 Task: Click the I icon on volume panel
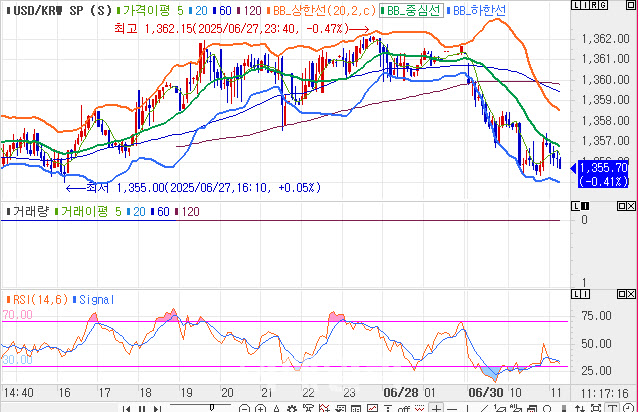(583, 207)
